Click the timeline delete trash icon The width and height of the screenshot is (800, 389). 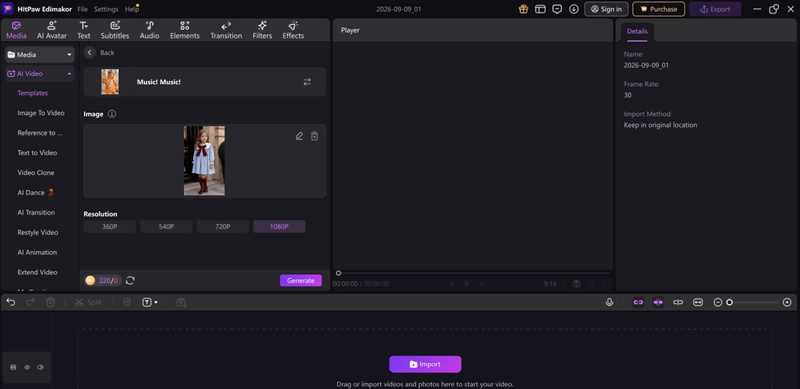click(51, 302)
